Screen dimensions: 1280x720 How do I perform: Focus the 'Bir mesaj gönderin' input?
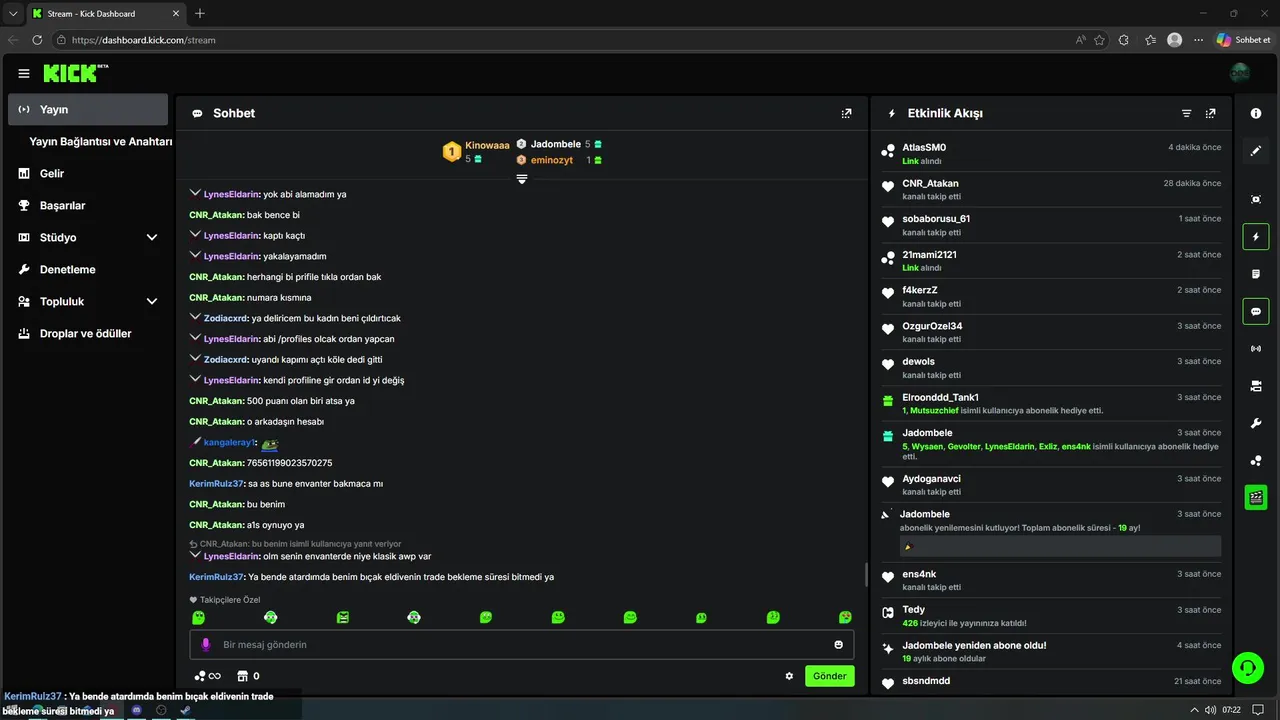click(522, 644)
